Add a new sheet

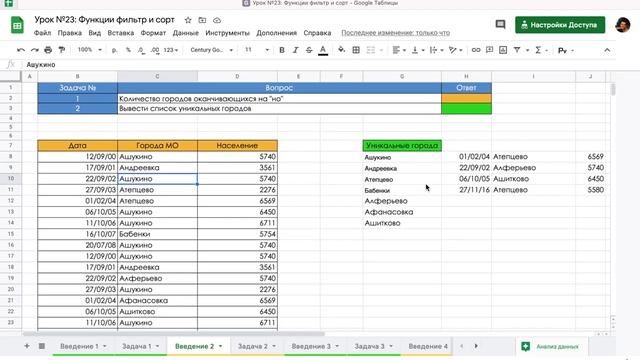[x=27, y=346]
